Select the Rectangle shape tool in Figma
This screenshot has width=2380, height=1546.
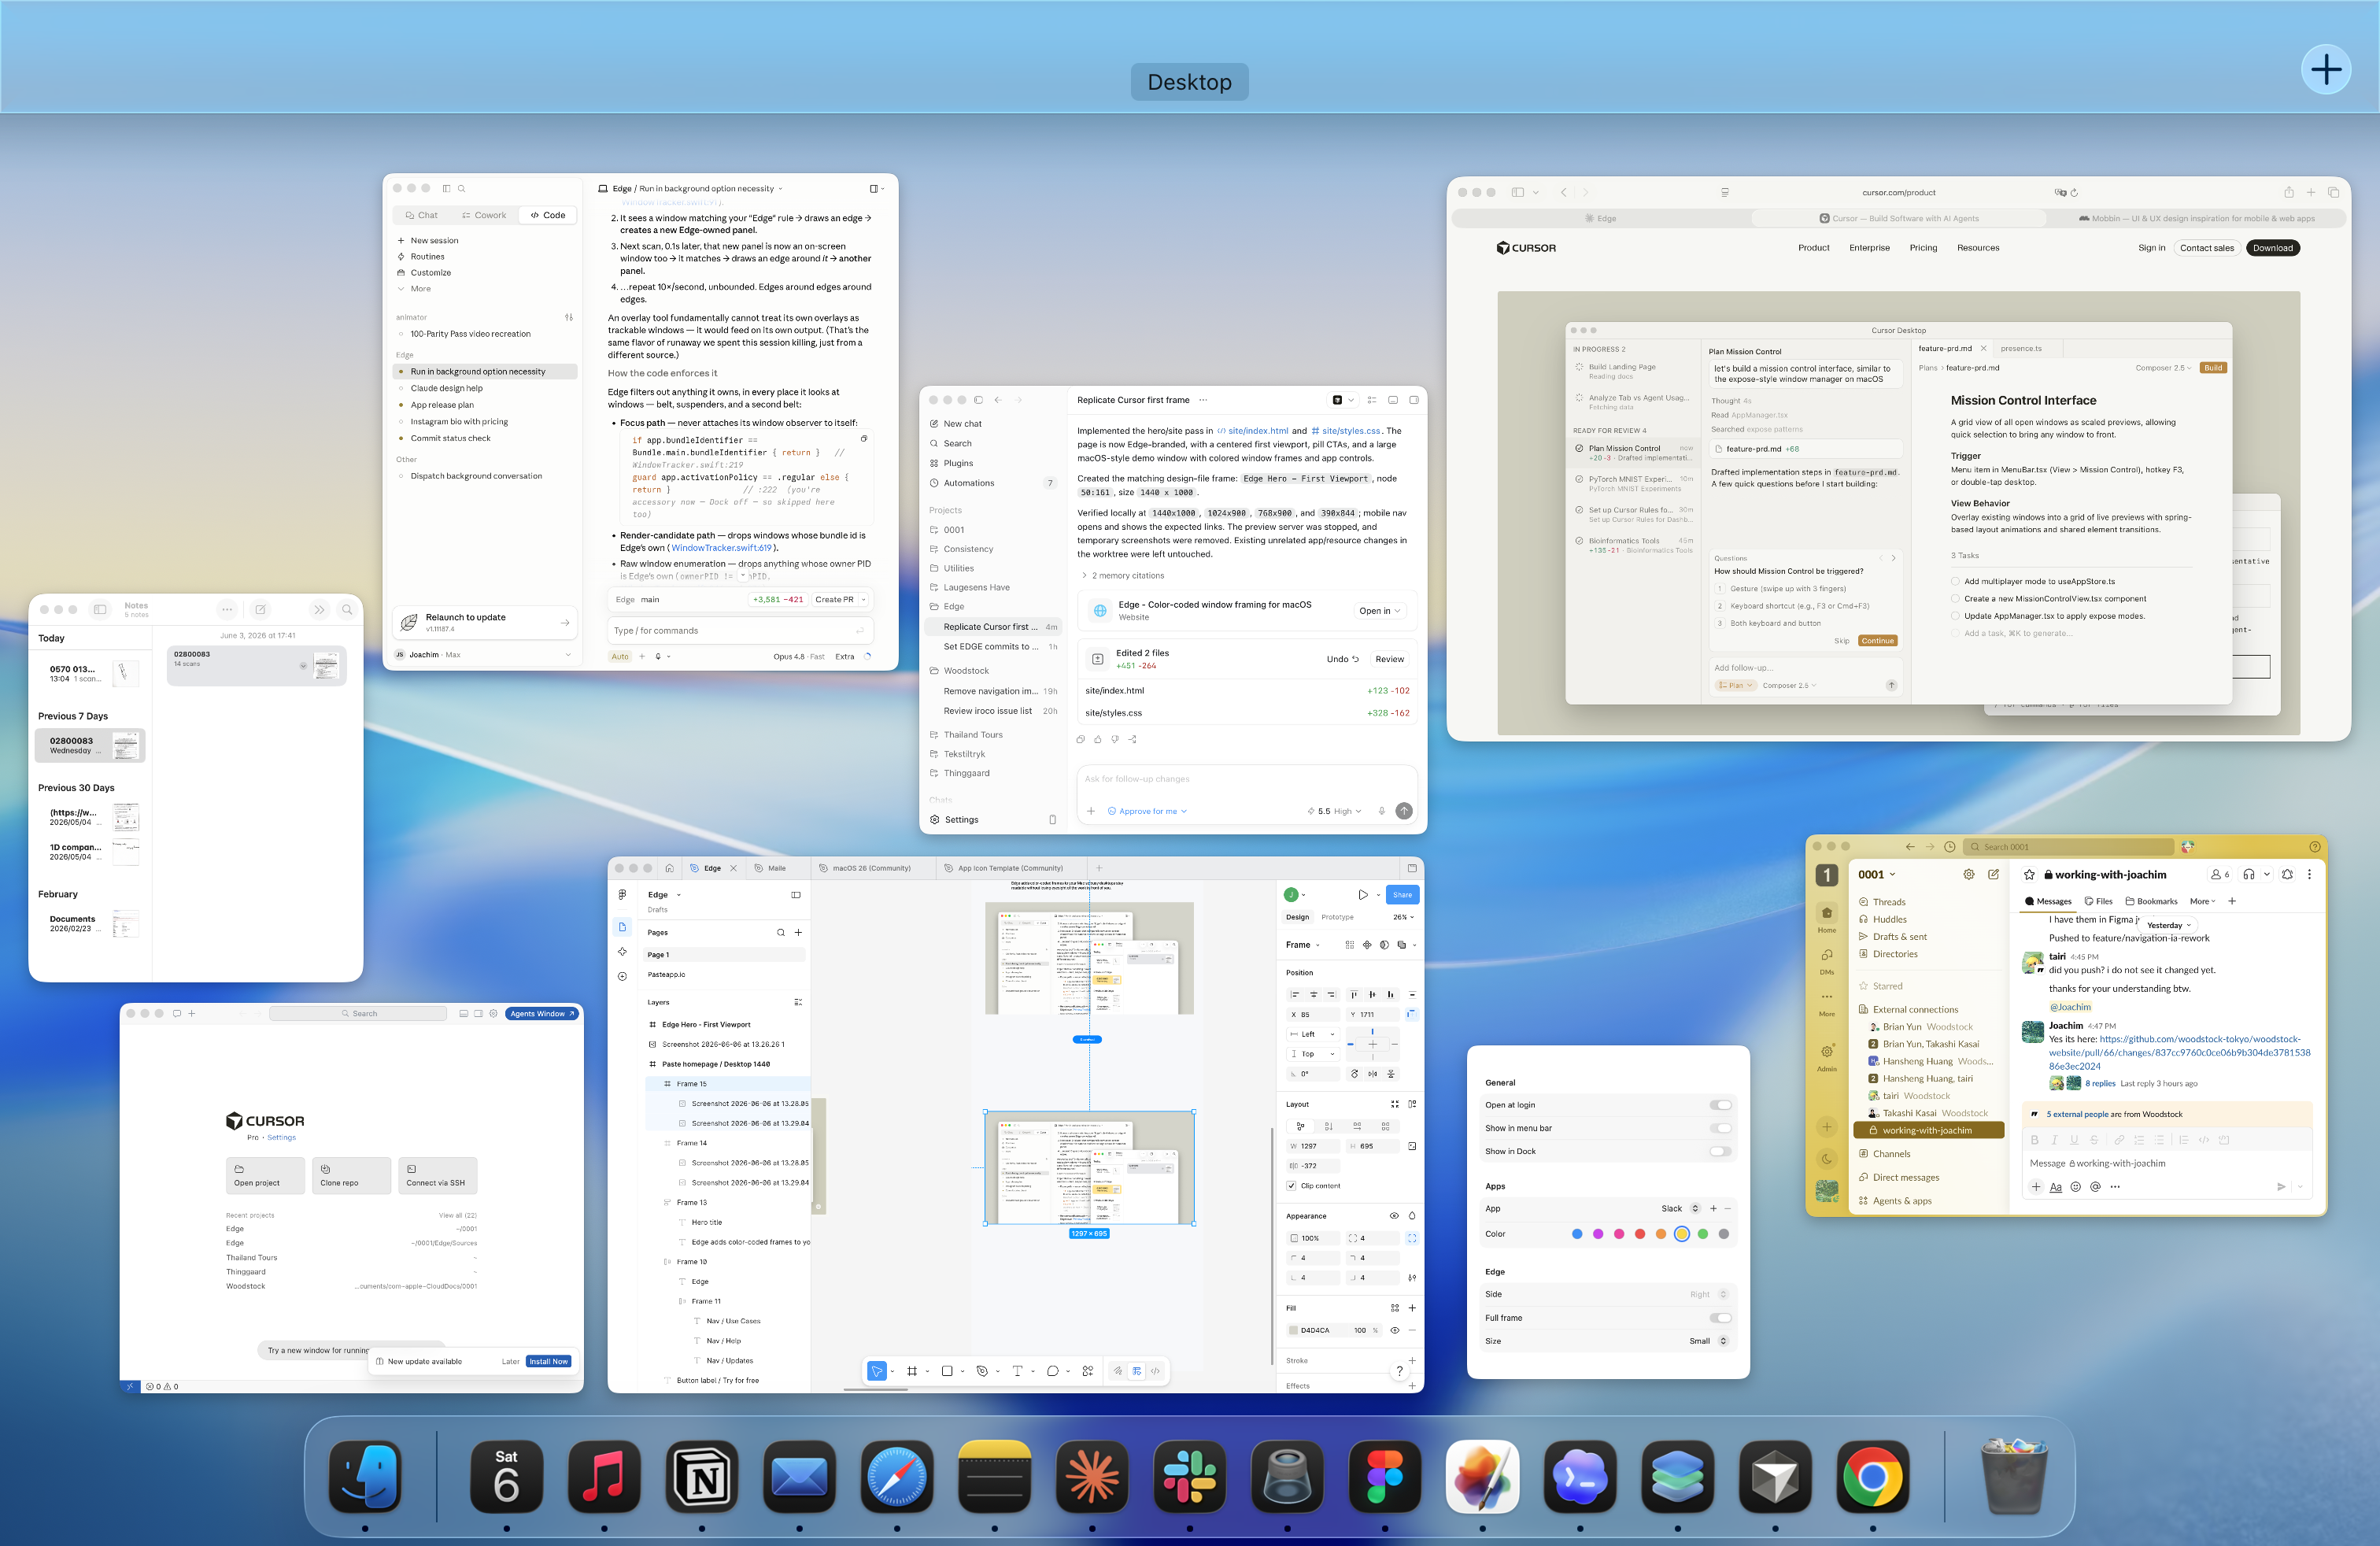(947, 1371)
